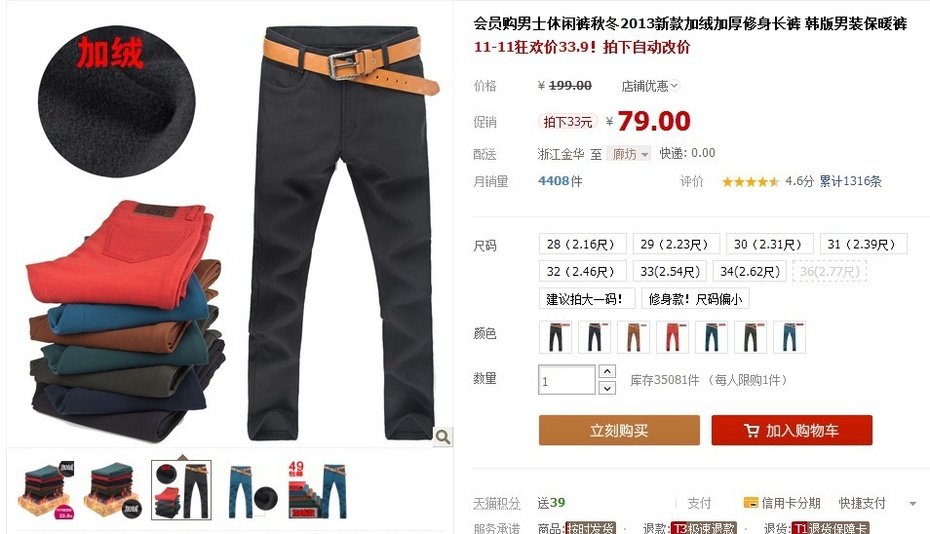The height and width of the screenshot is (534, 930).
Task: Select size 28 (2.16尺)
Action: click(x=582, y=244)
